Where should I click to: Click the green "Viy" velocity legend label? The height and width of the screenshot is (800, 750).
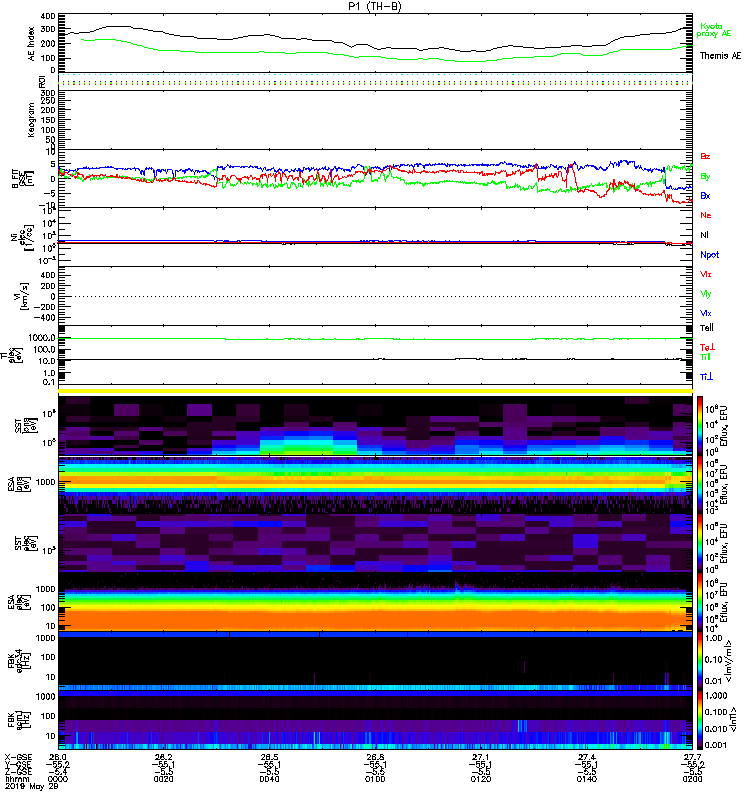point(706,294)
